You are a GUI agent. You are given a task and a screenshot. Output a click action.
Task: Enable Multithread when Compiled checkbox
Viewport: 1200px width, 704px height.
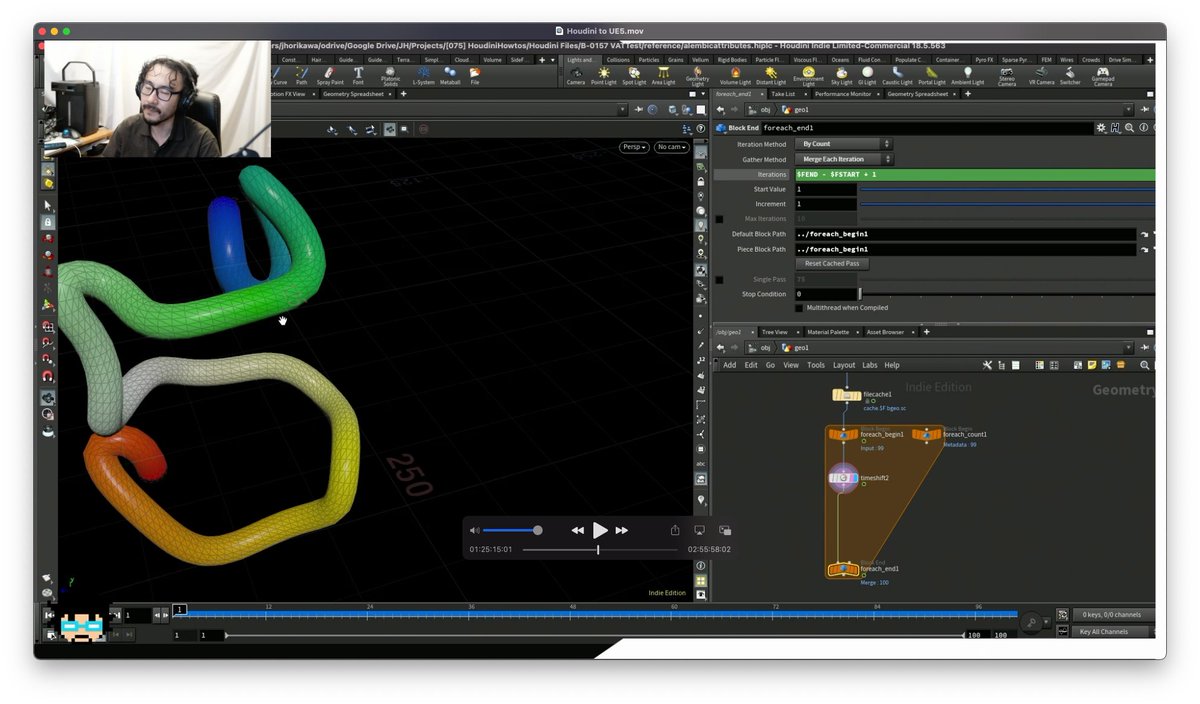[x=799, y=308]
